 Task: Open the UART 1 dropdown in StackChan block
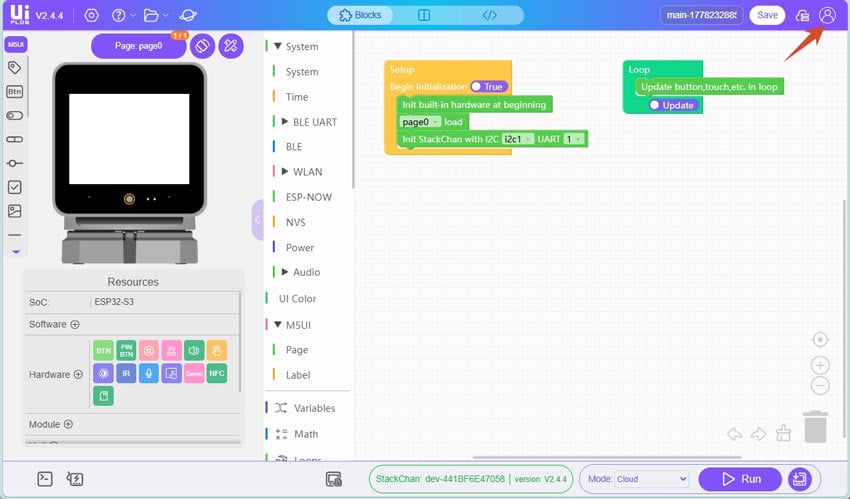click(x=574, y=139)
